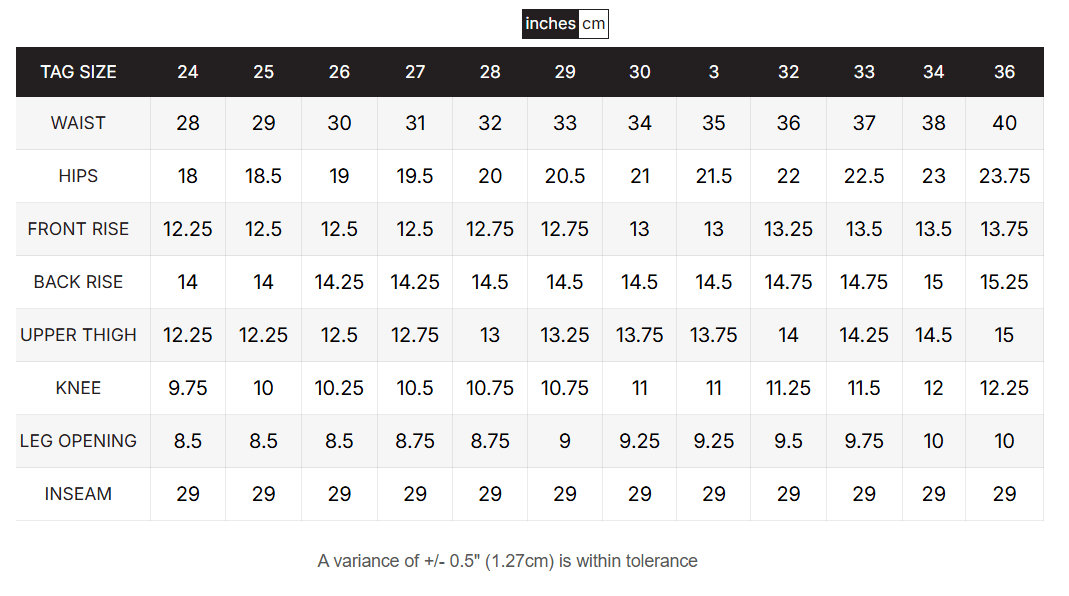Select the tag size 36 column header
1069x596 pixels.
[1004, 72]
